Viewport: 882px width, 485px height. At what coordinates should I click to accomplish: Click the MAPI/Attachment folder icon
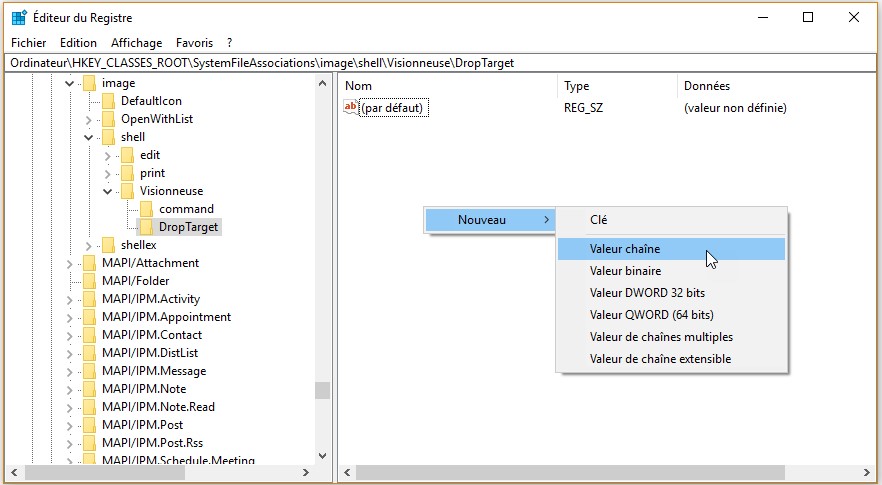(89, 263)
